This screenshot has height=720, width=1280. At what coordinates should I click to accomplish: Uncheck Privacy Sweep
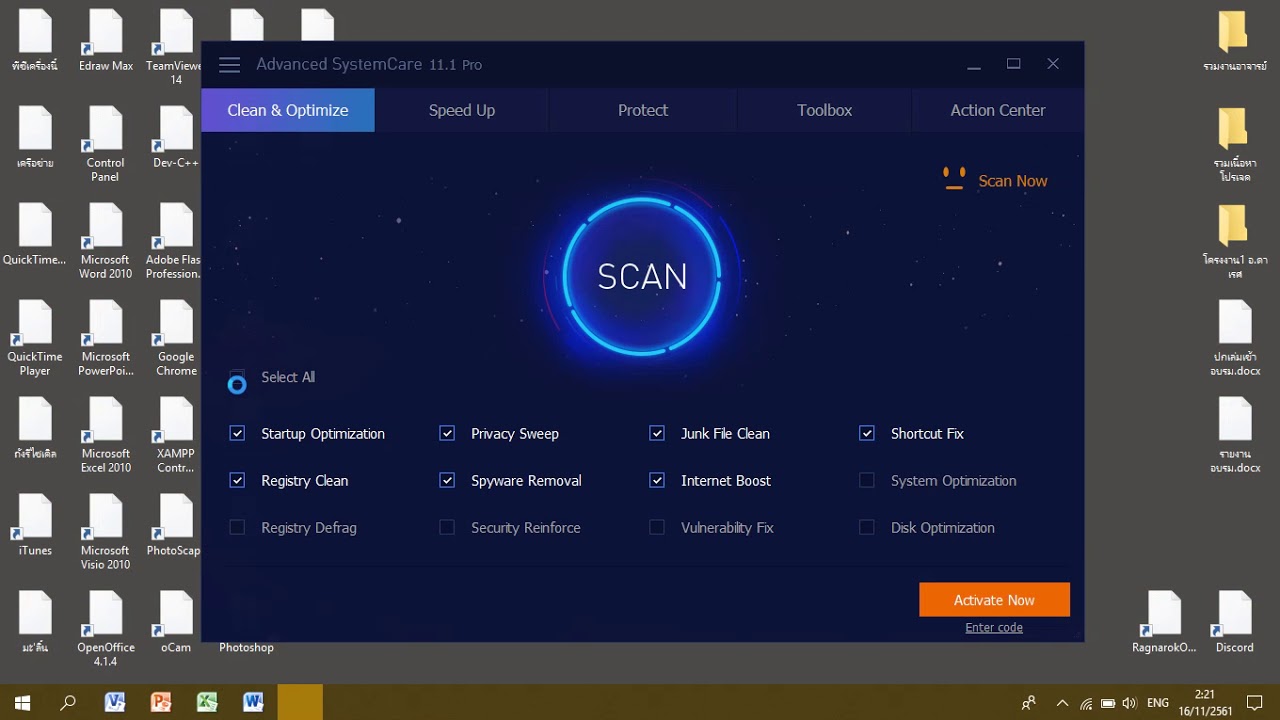447,433
